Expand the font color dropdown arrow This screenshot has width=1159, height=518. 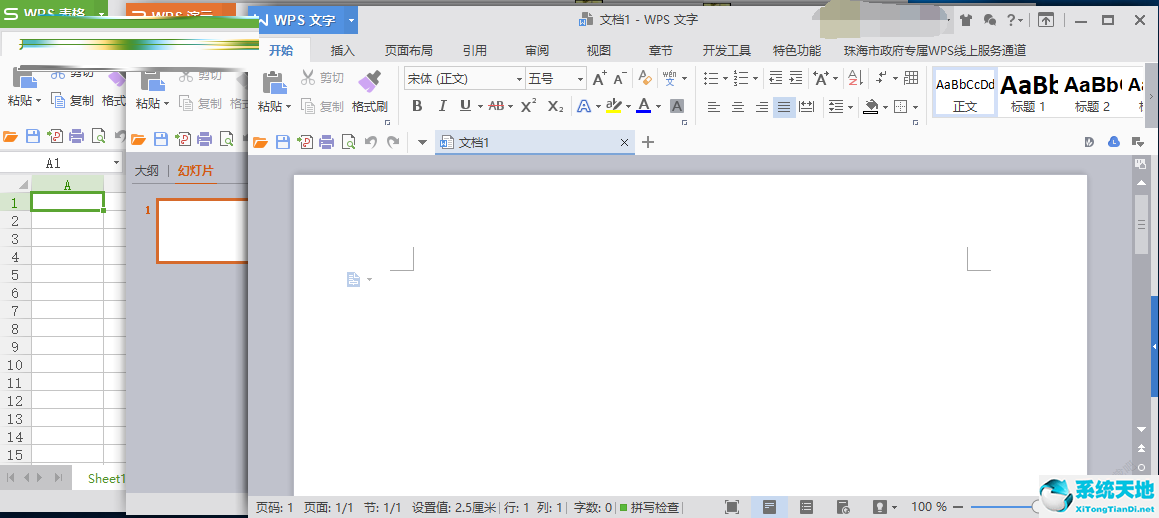(x=658, y=107)
